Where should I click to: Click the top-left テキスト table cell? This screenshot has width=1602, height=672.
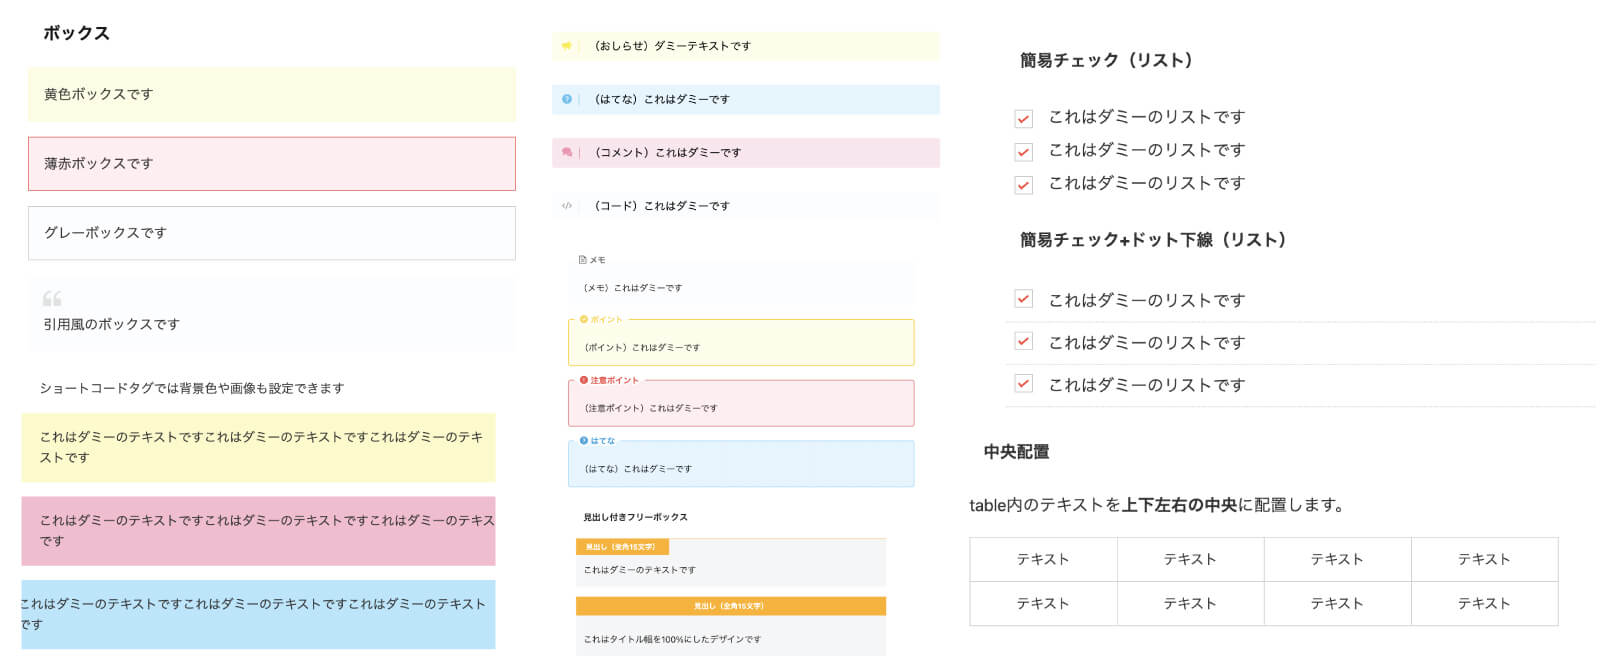pyautogui.click(x=1043, y=560)
